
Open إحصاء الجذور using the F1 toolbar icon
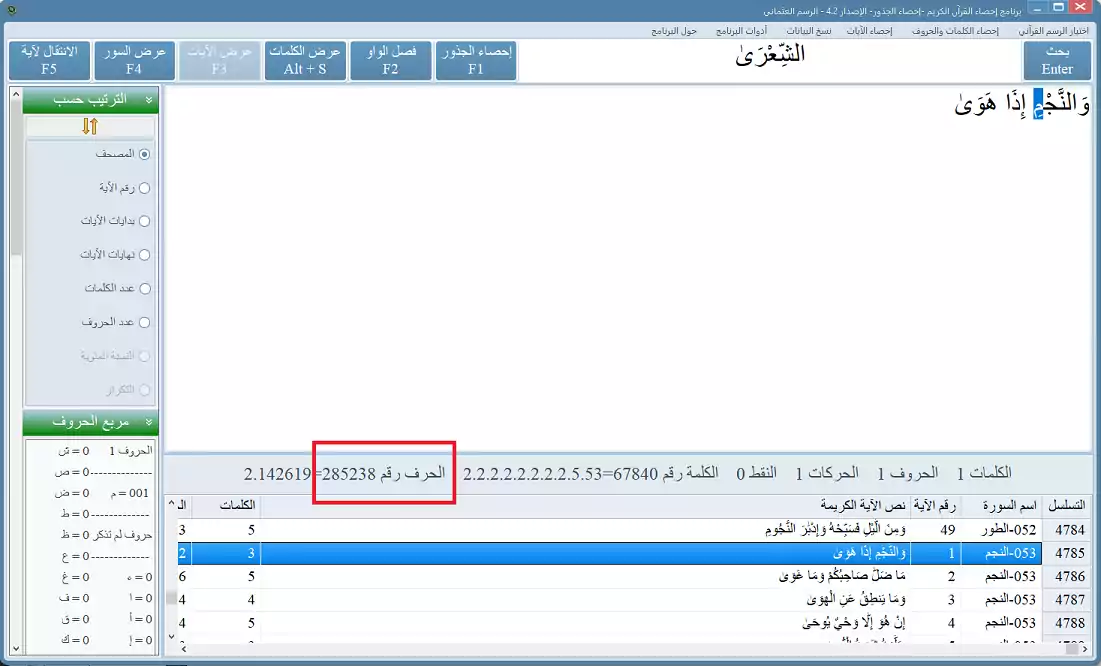point(475,60)
